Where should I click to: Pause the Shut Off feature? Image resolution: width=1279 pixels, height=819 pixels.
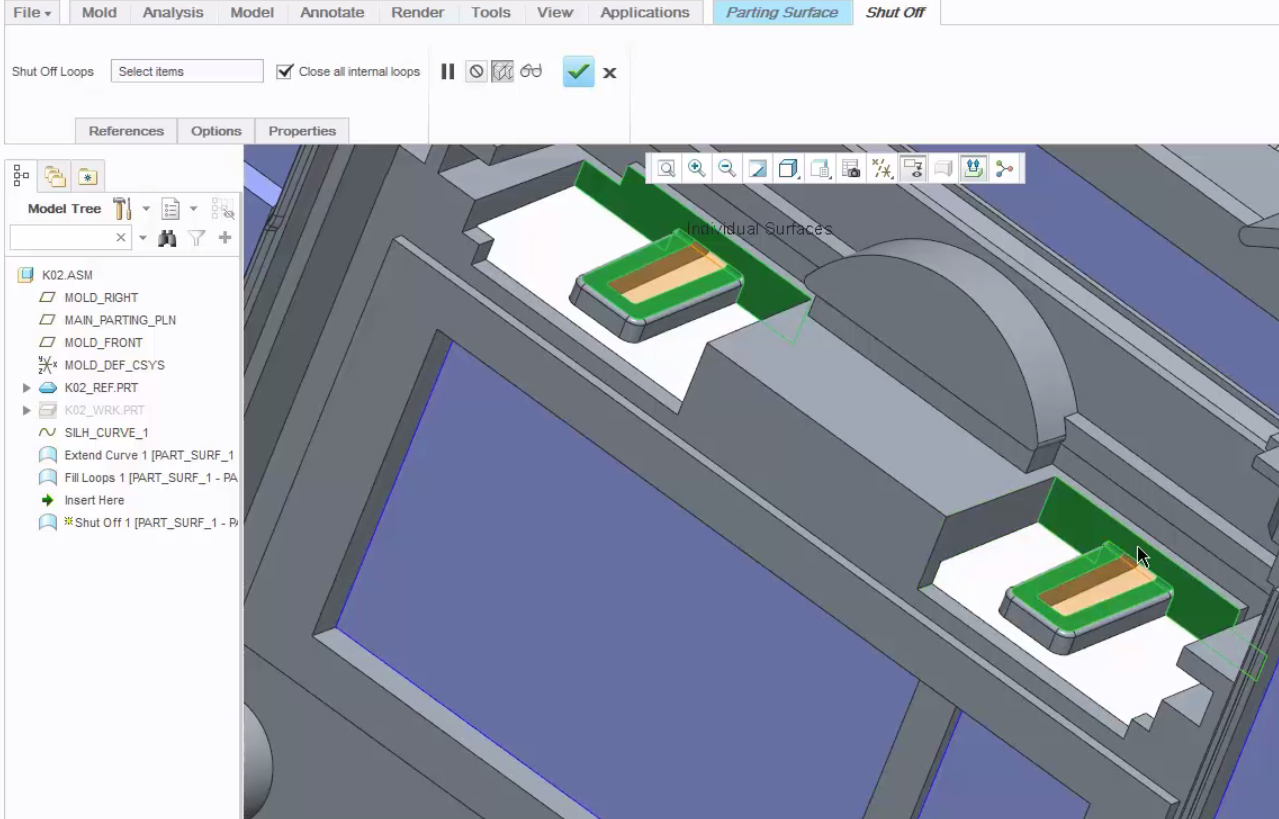pyautogui.click(x=448, y=72)
